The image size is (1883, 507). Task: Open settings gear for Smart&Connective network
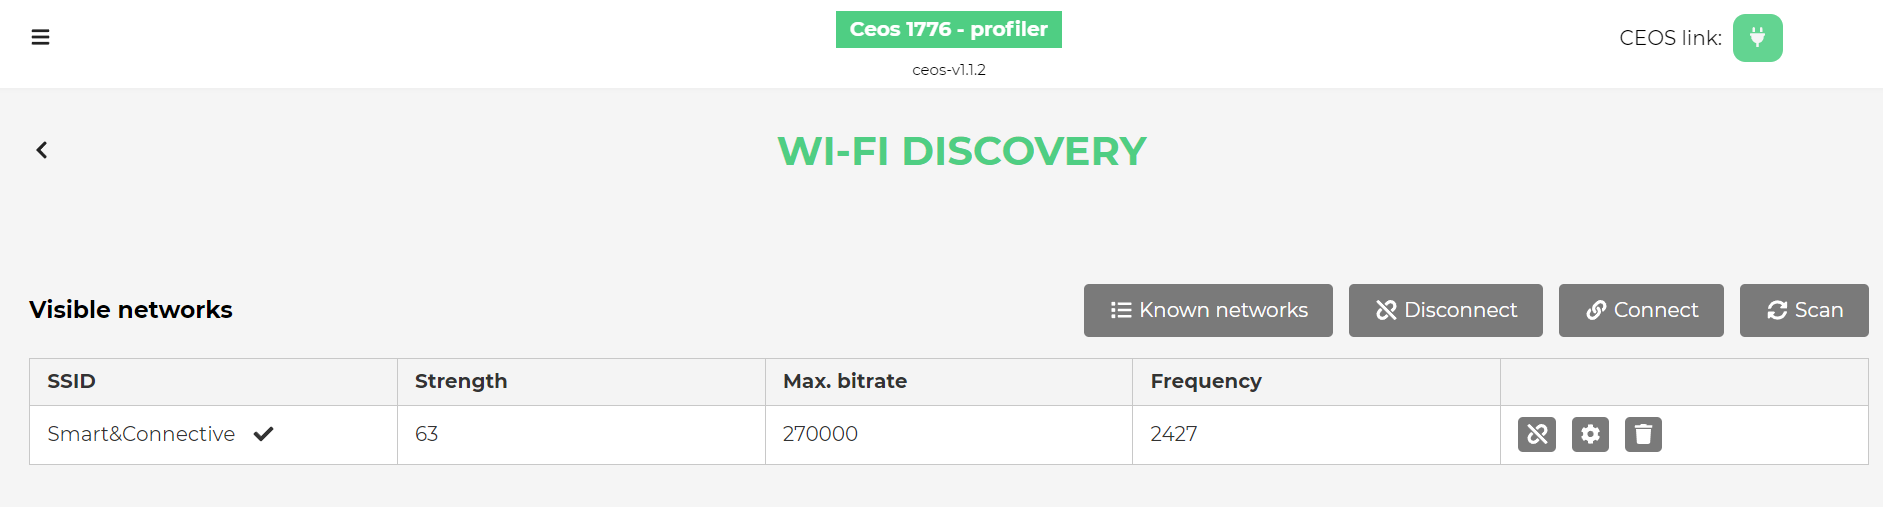coord(1590,434)
